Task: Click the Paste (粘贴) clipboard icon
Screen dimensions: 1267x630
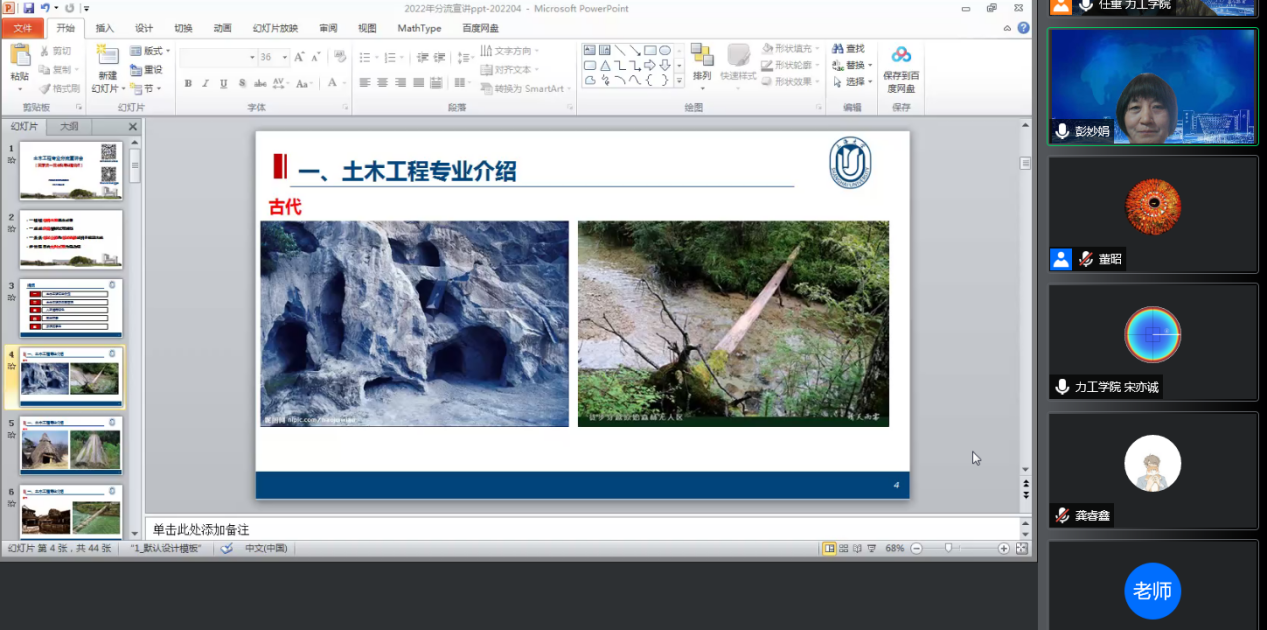Action: 19,58
